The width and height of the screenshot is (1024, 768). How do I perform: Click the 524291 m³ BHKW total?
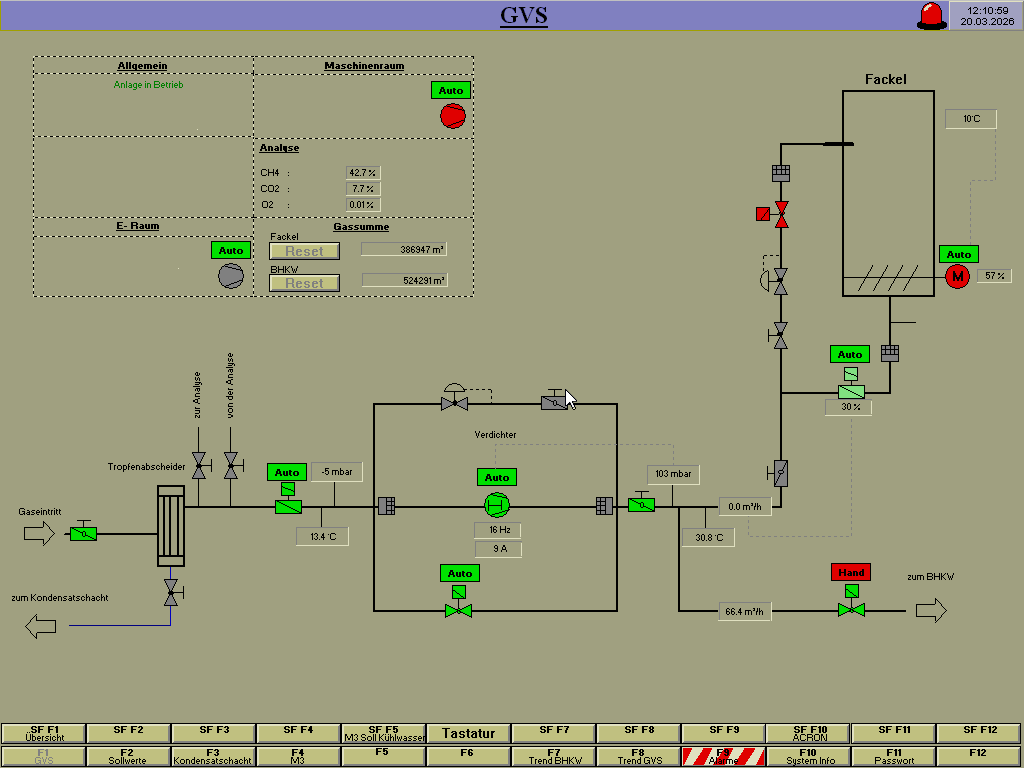[404, 280]
